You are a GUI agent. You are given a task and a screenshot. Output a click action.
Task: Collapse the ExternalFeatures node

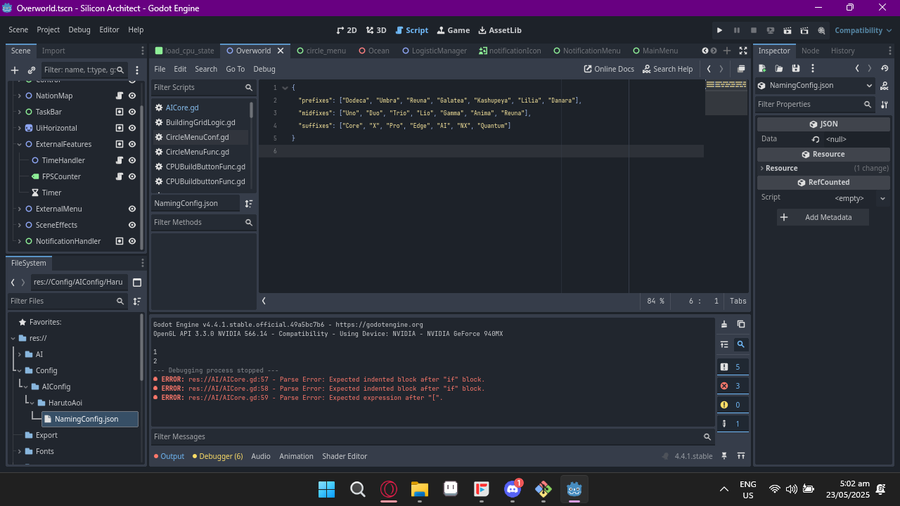pyautogui.click(x=20, y=144)
